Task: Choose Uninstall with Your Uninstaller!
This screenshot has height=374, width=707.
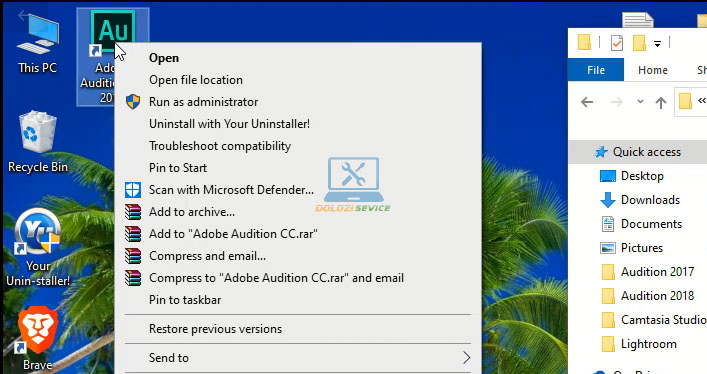Action: [x=298, y=124]
